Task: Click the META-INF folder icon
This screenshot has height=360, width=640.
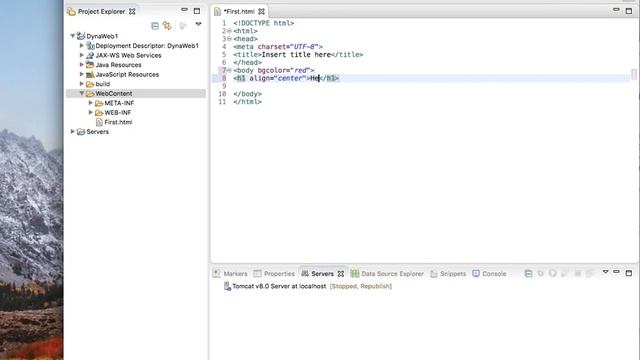Action: click(x=99, y=103)
